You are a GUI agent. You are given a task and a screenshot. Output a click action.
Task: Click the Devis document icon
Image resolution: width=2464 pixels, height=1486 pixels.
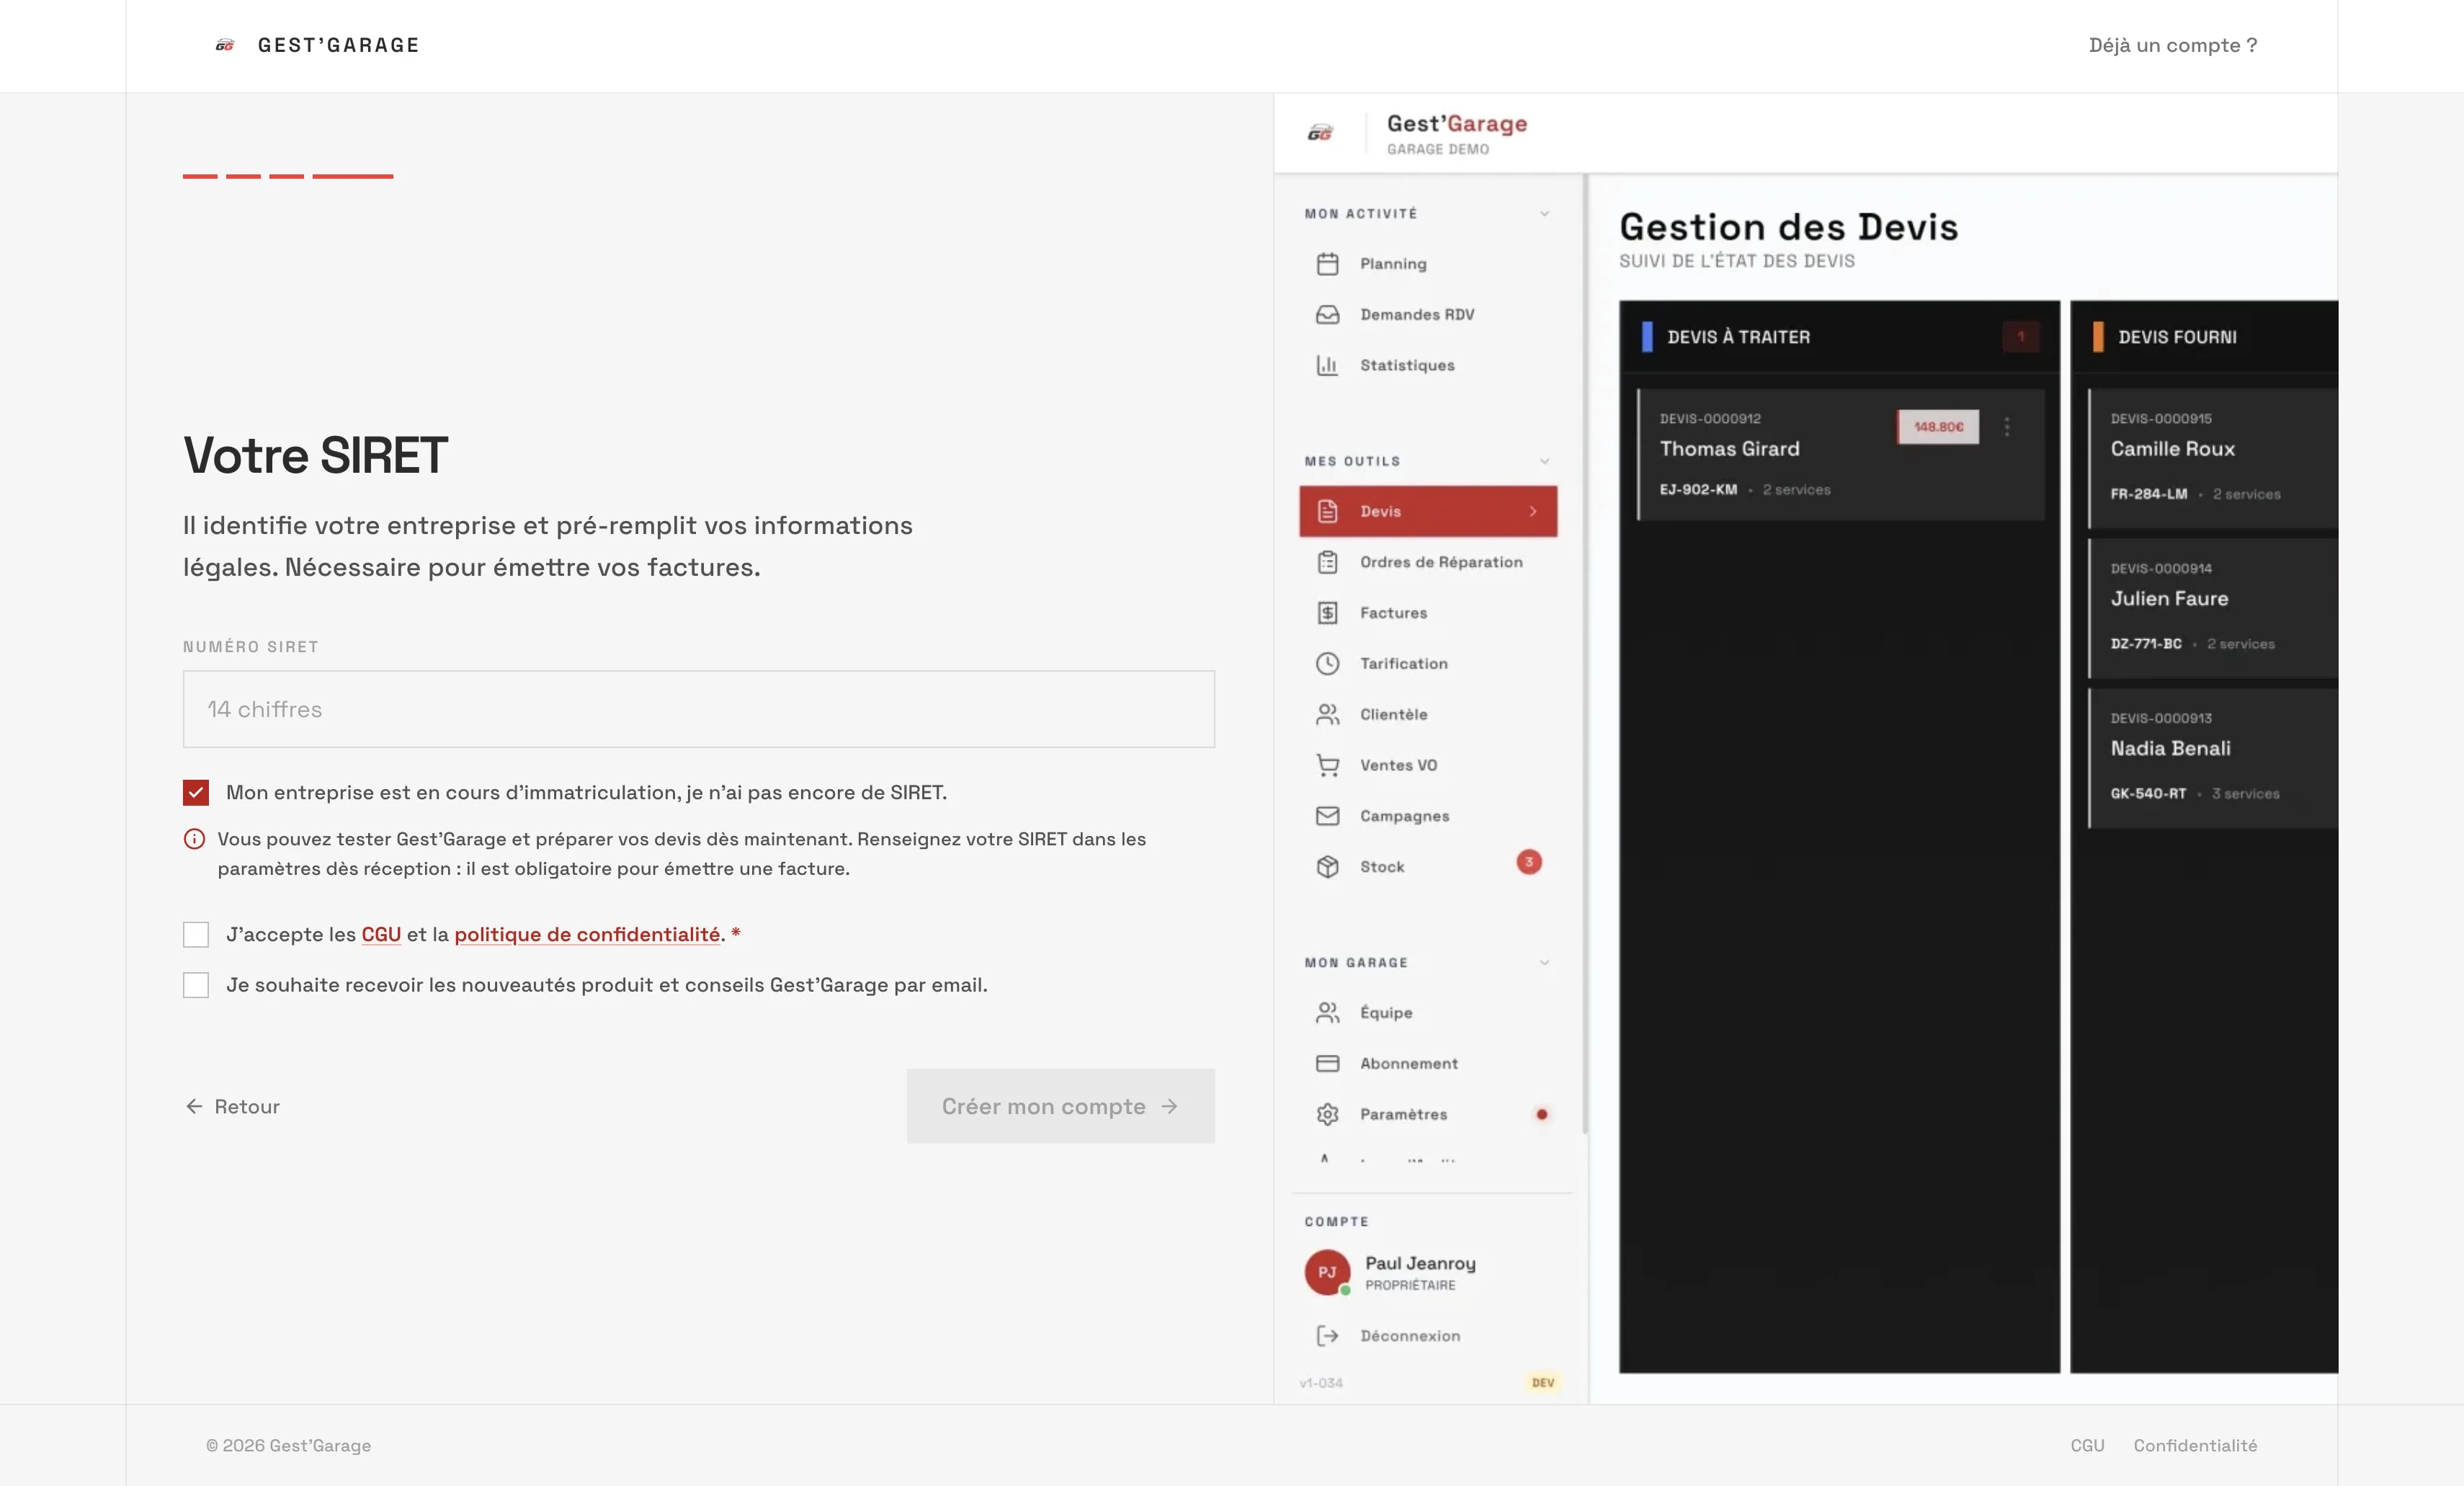click(1327, 511)
